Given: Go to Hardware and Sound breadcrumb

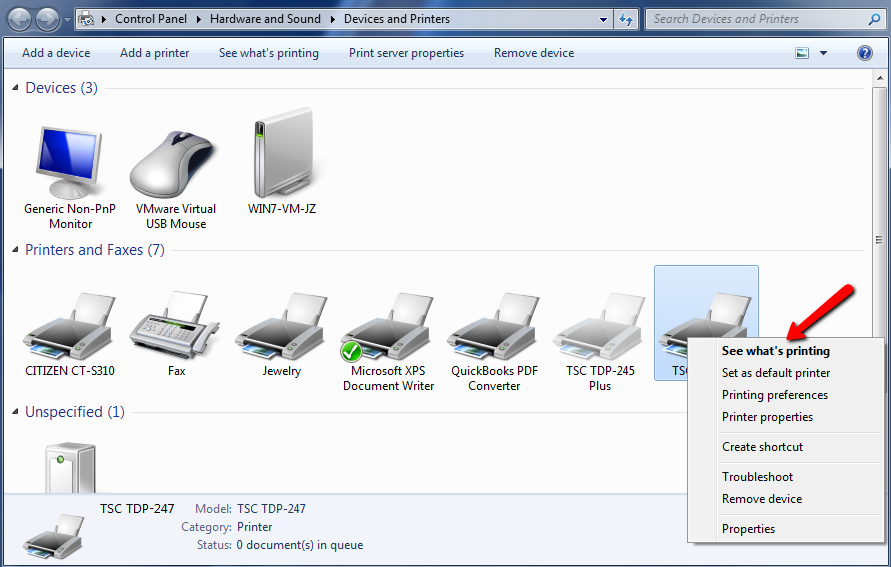Looking at the screenshot, I should [265, 19].
